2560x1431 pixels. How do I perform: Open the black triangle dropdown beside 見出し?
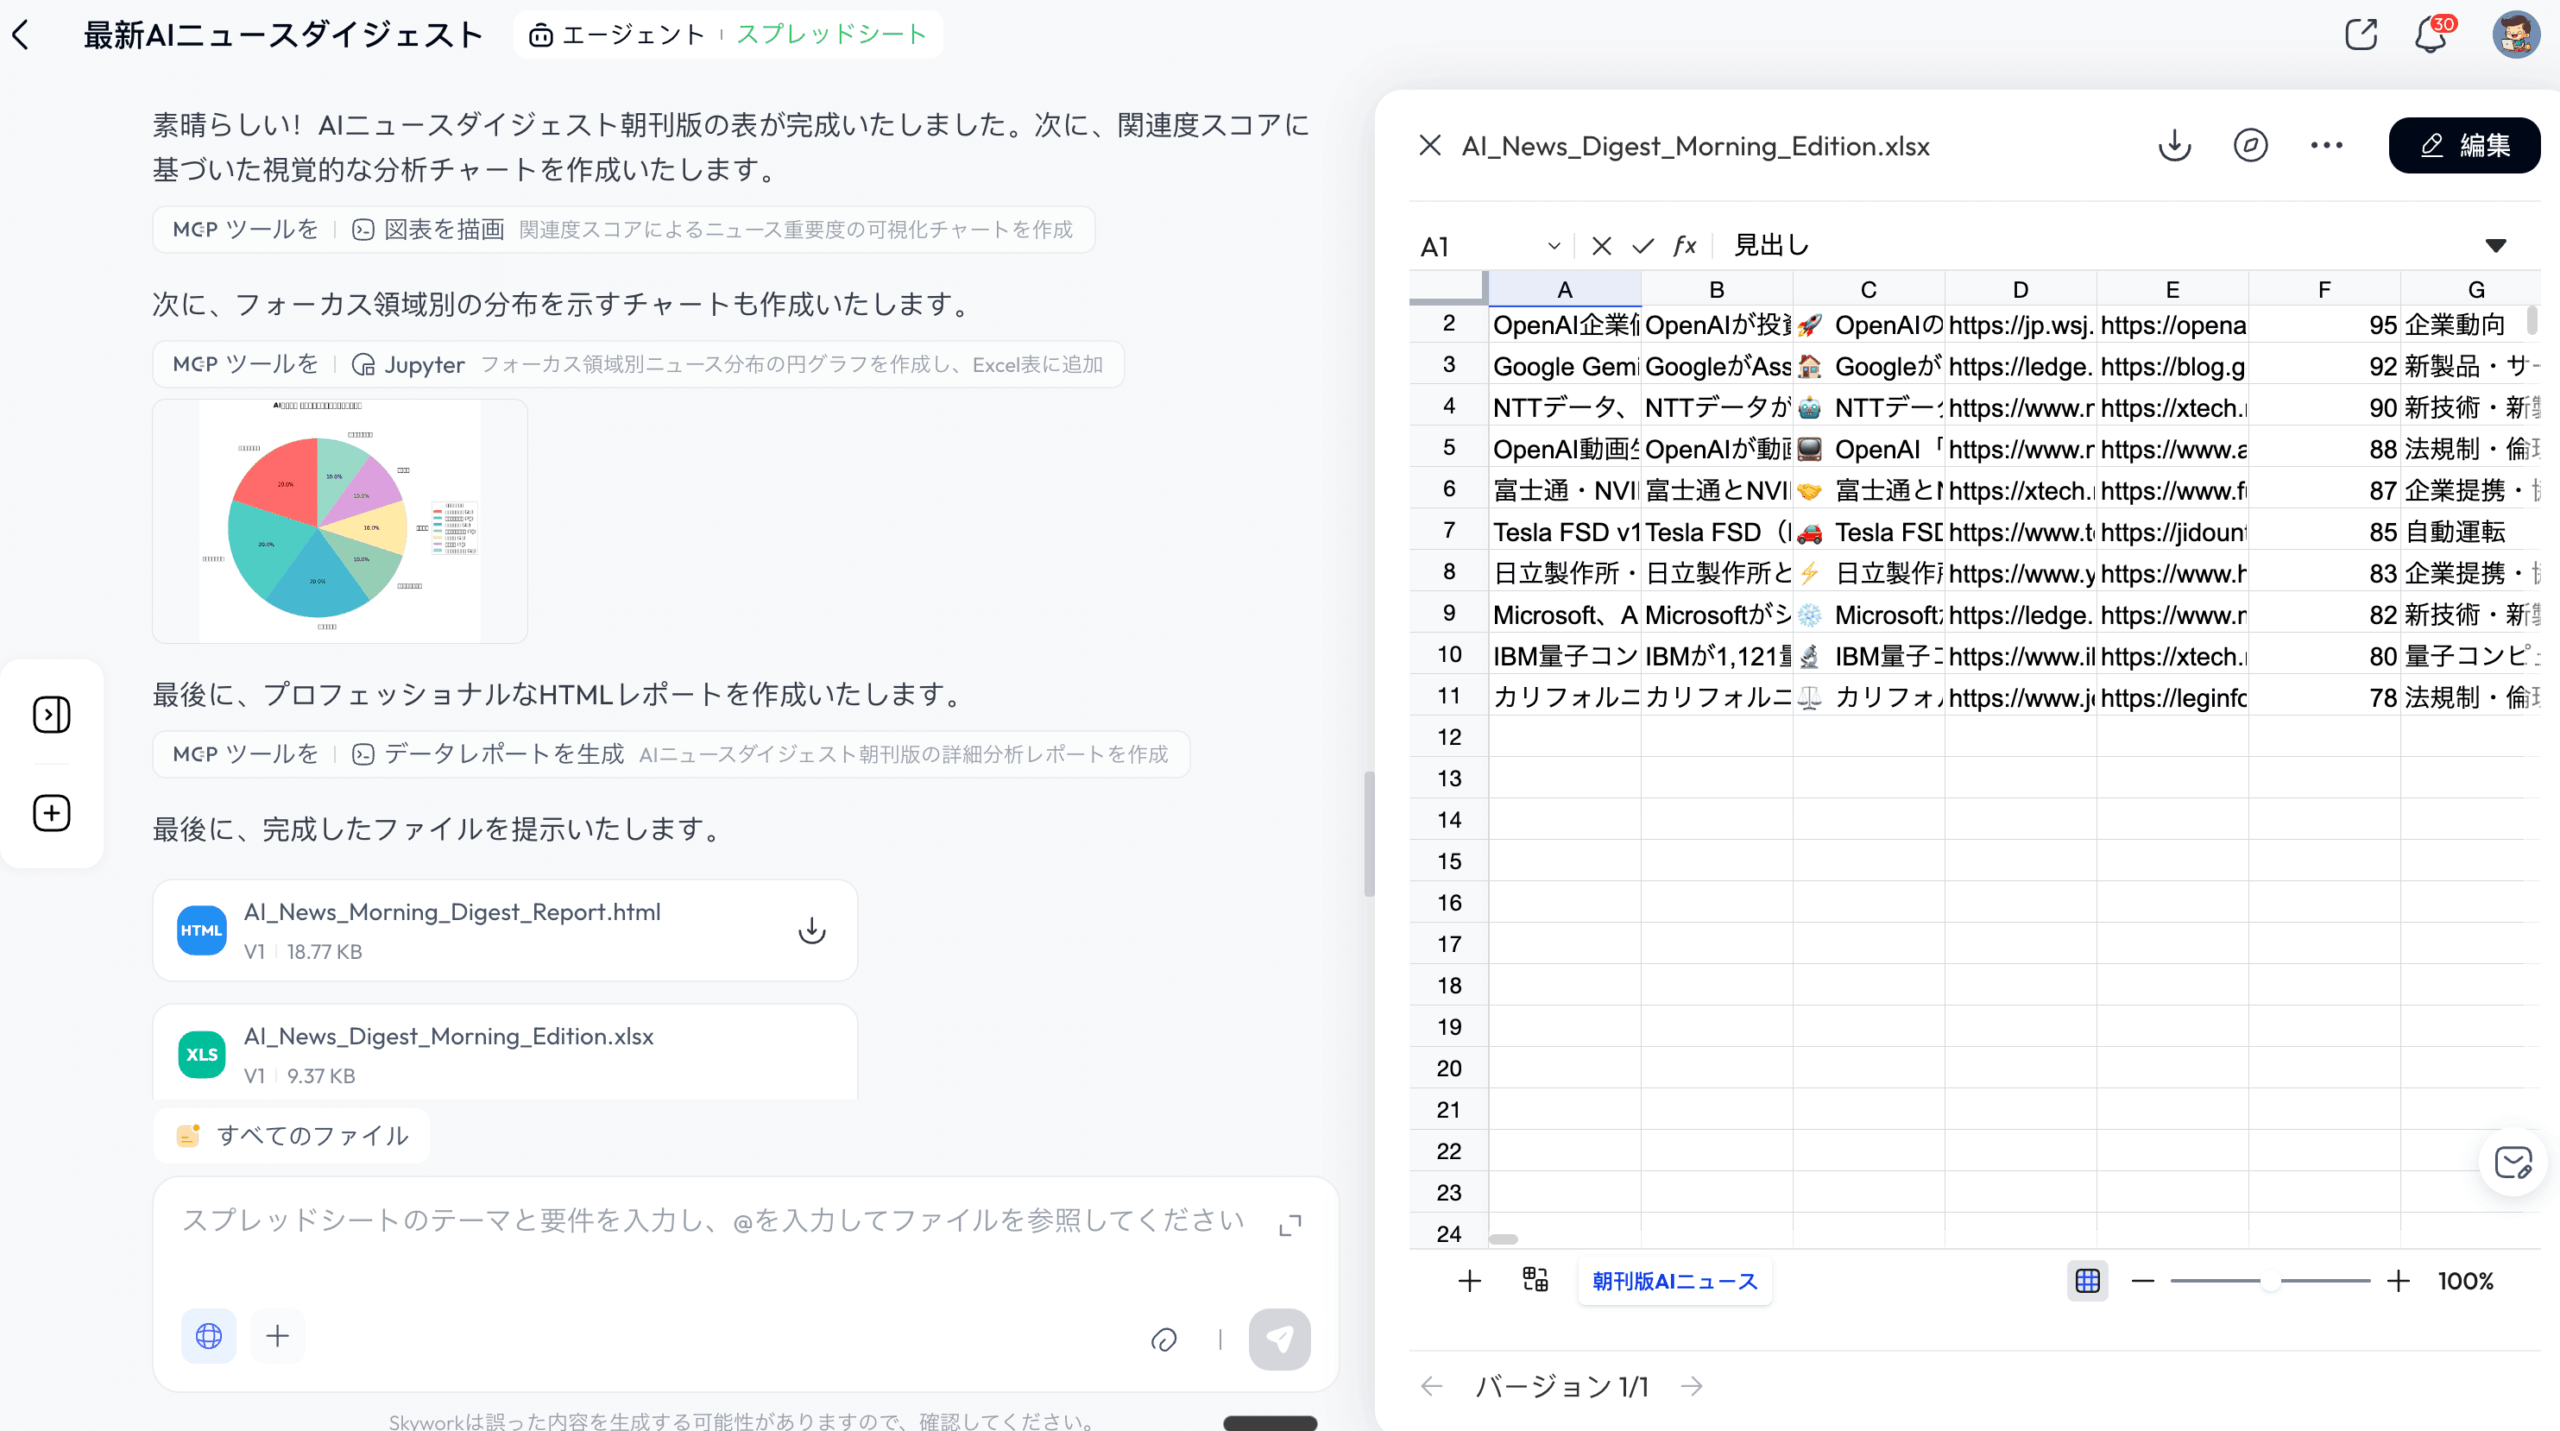point(2497,245)
